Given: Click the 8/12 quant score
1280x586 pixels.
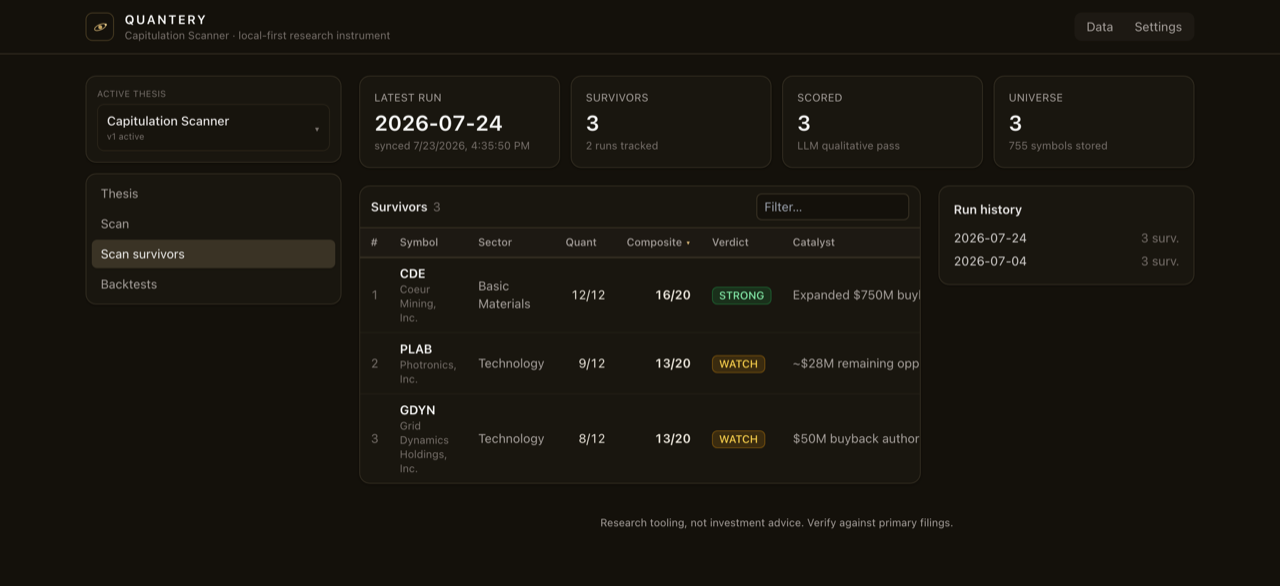Looking at the screenshot, I should point(592,438).
